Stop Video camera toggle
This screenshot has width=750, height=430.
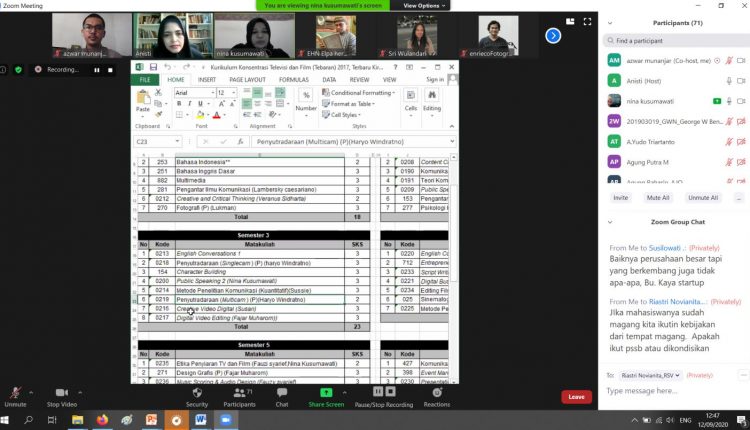pyautogui.click(x=62, y=393)
